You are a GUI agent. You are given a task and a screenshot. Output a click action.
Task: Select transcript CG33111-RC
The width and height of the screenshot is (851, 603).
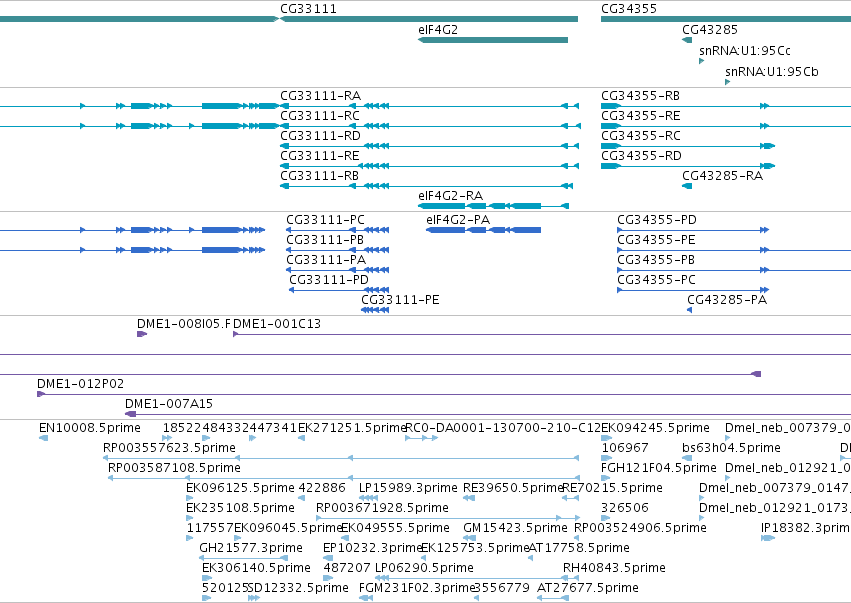(x=320, y=116)
